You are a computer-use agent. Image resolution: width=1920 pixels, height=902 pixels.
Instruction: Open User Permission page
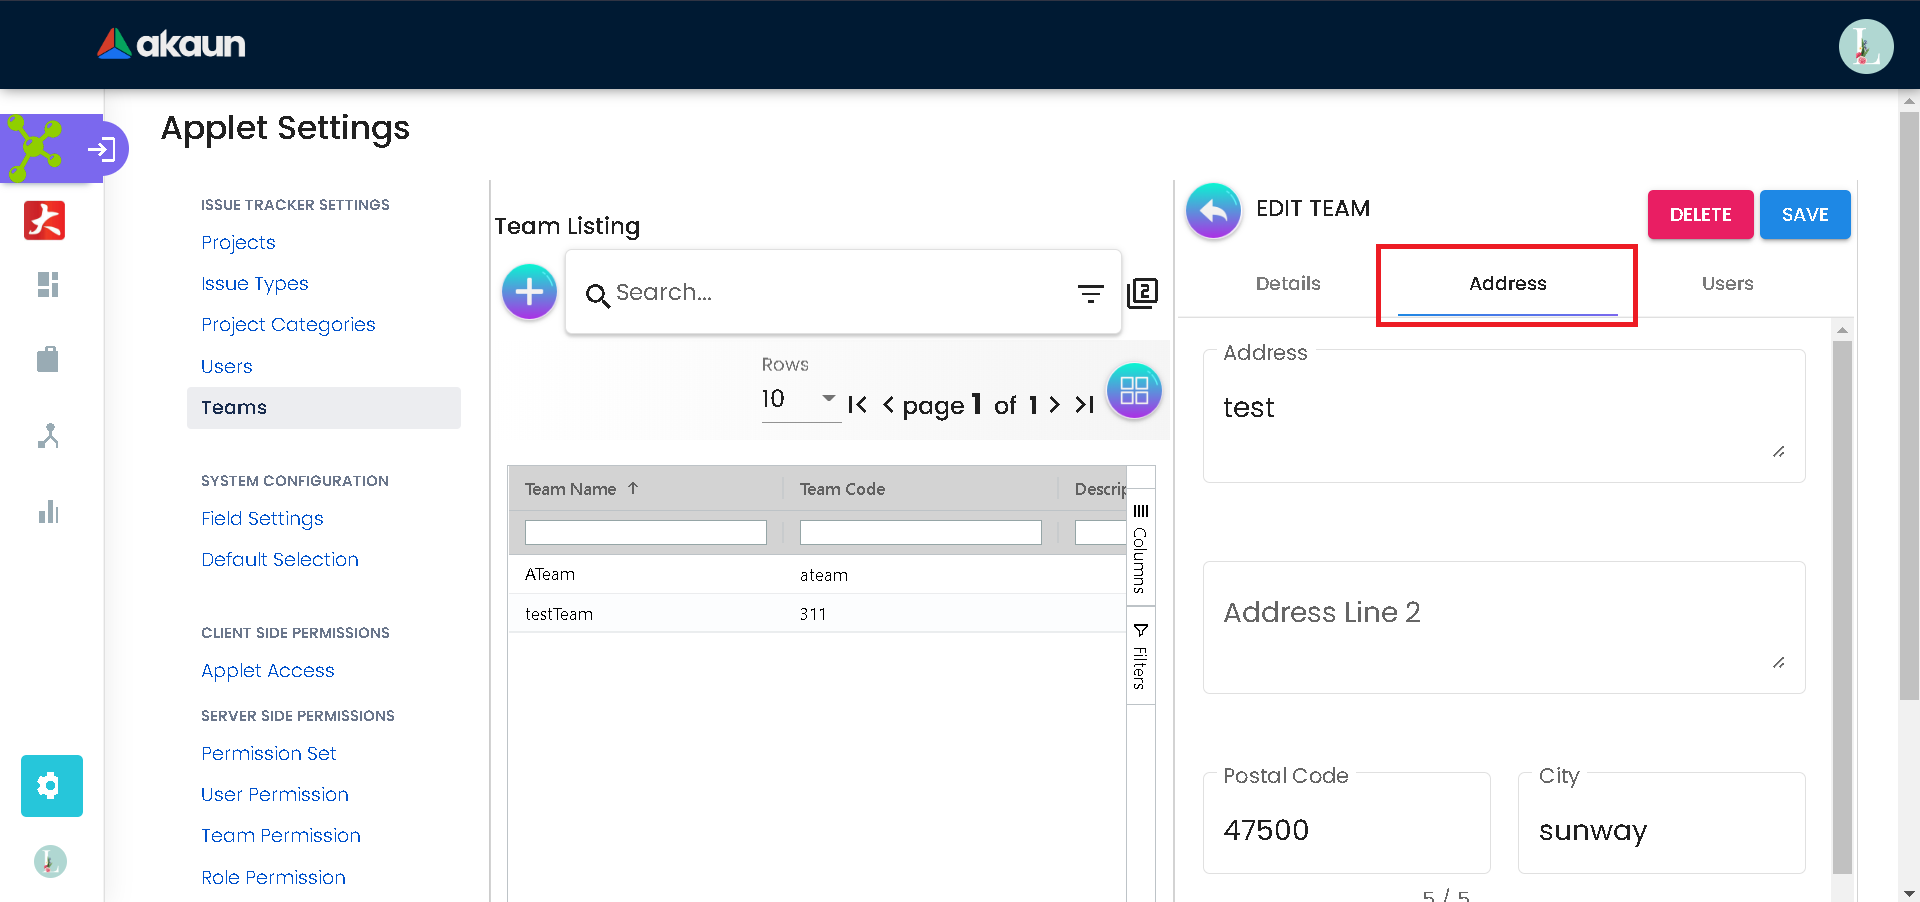275,795
